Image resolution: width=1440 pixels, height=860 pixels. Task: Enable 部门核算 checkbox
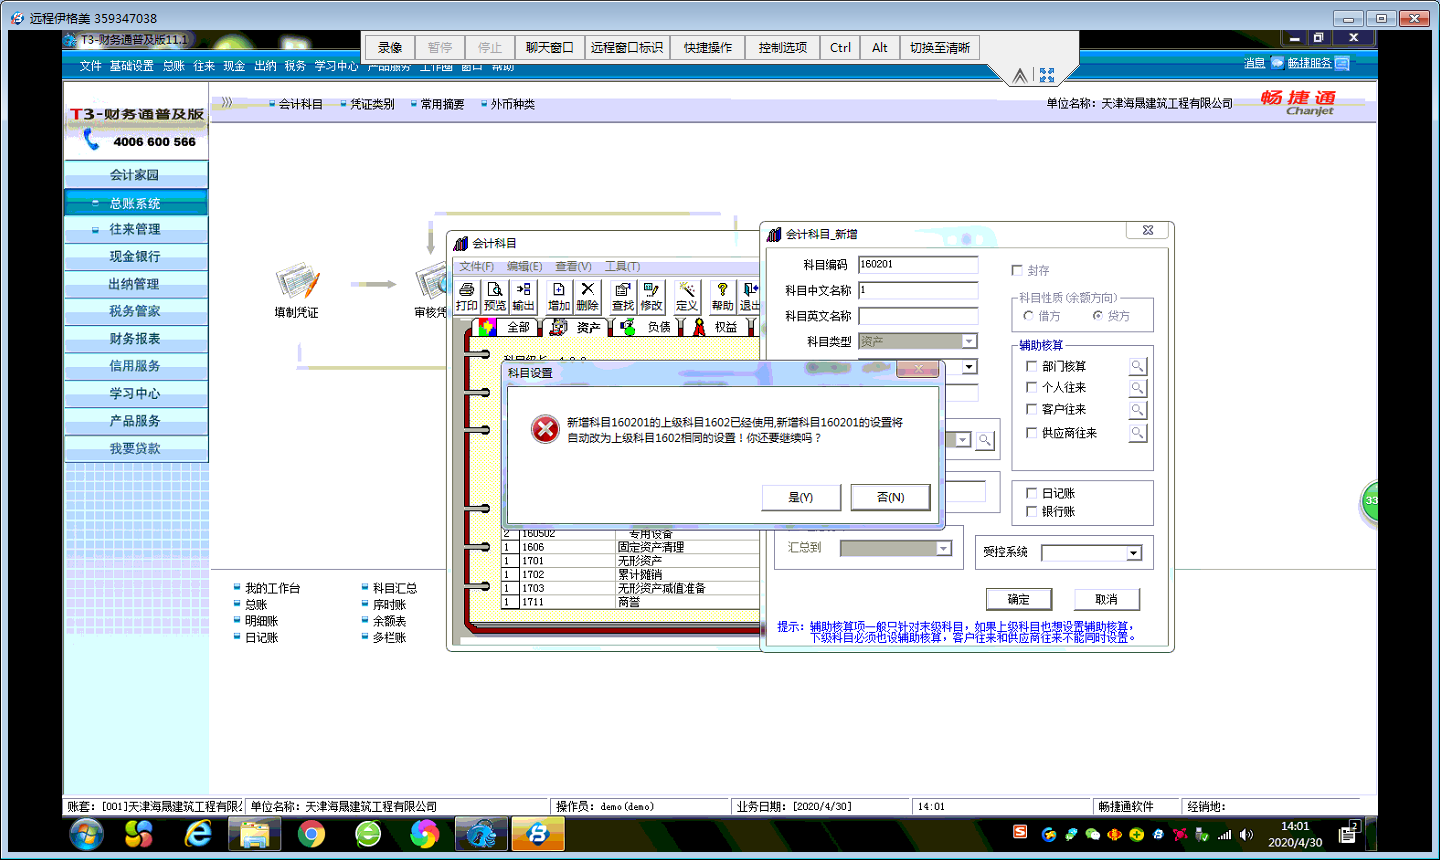click(x=1032, y=366)
